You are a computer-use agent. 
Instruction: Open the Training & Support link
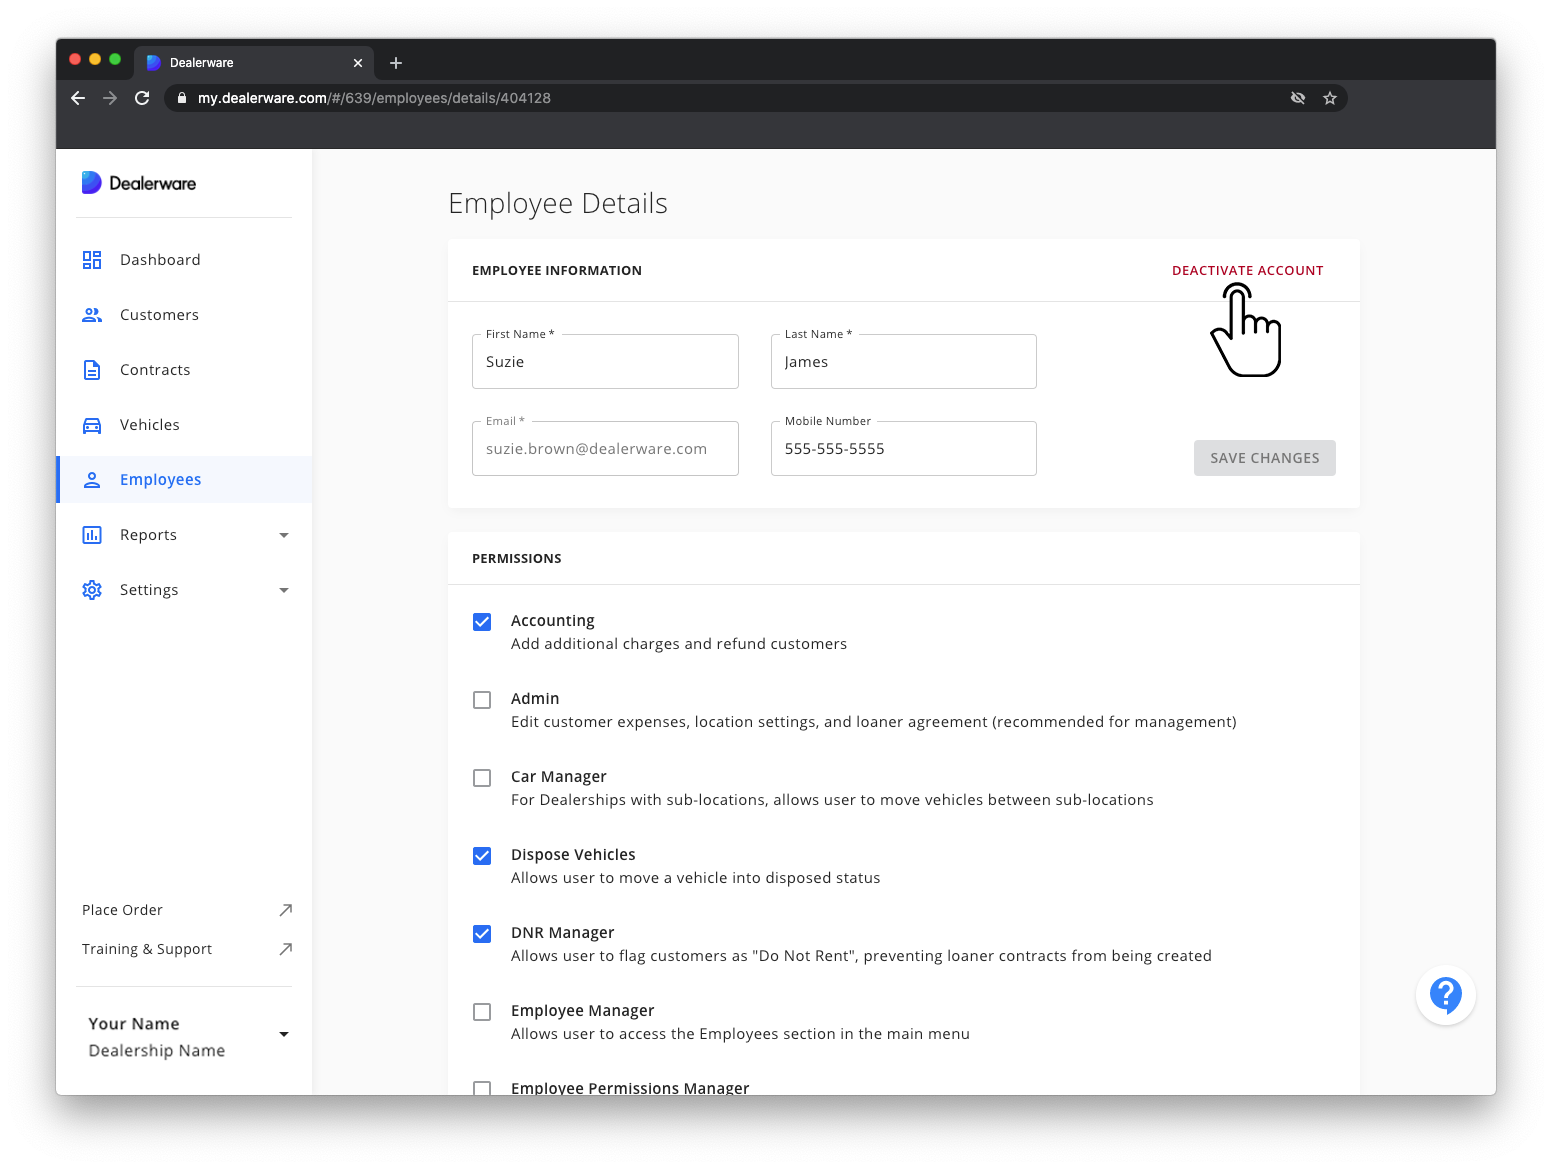pyautogui.click(x=146, y=948)
